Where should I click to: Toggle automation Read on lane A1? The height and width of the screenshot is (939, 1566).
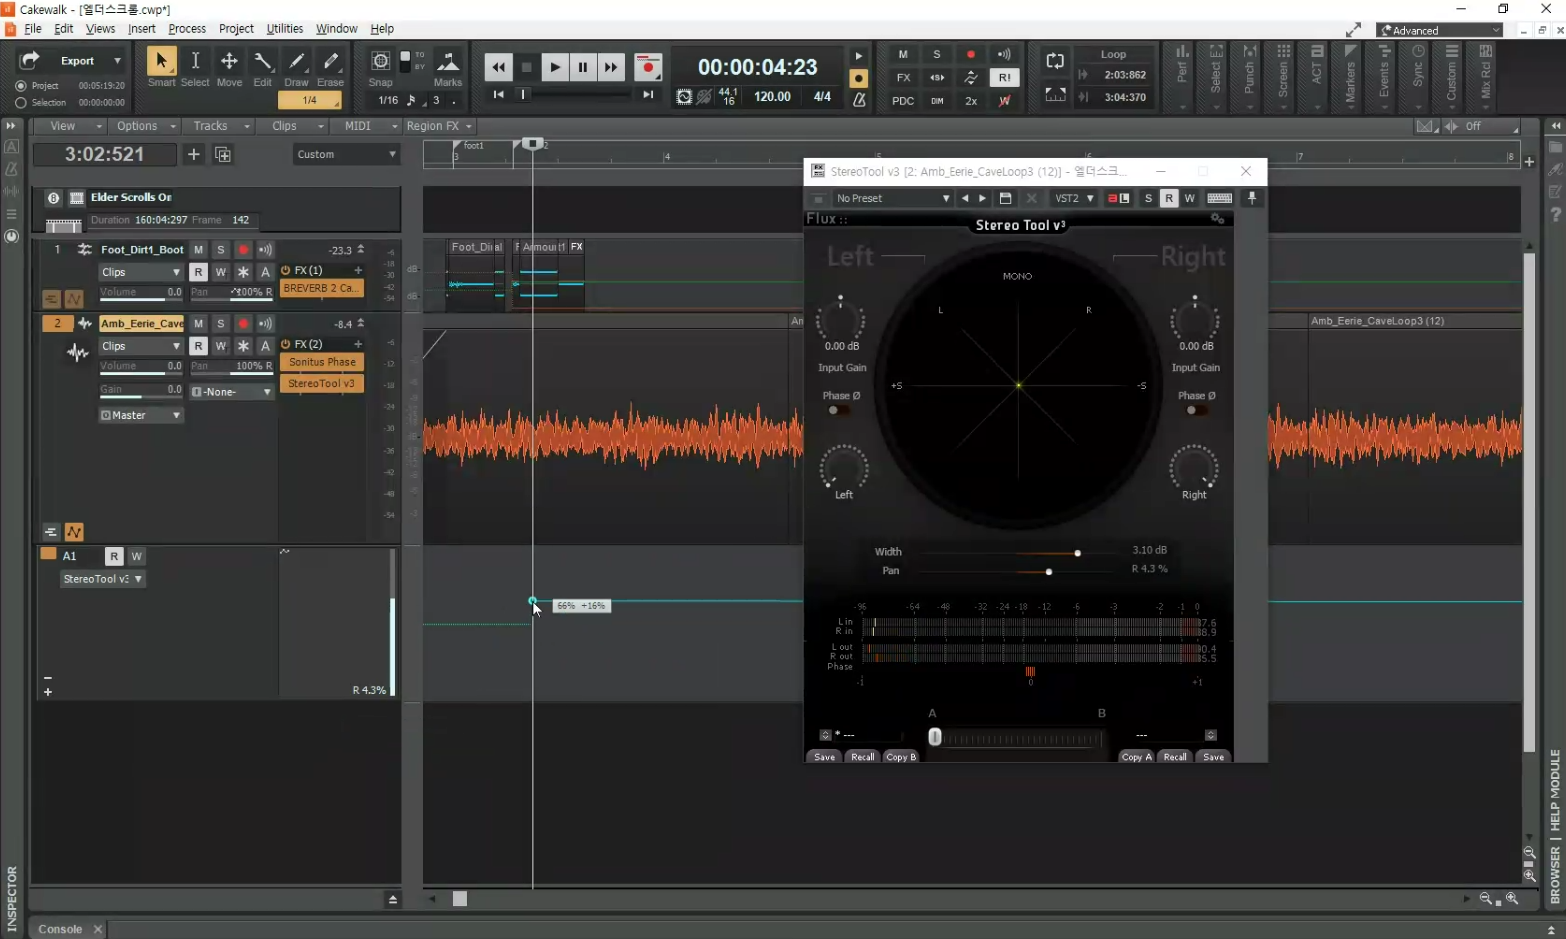click(x=114, y=556)
